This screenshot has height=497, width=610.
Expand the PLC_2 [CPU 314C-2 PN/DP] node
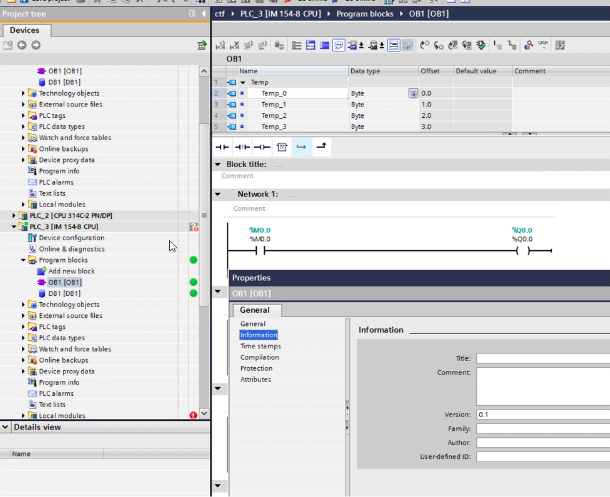(14, 215)
